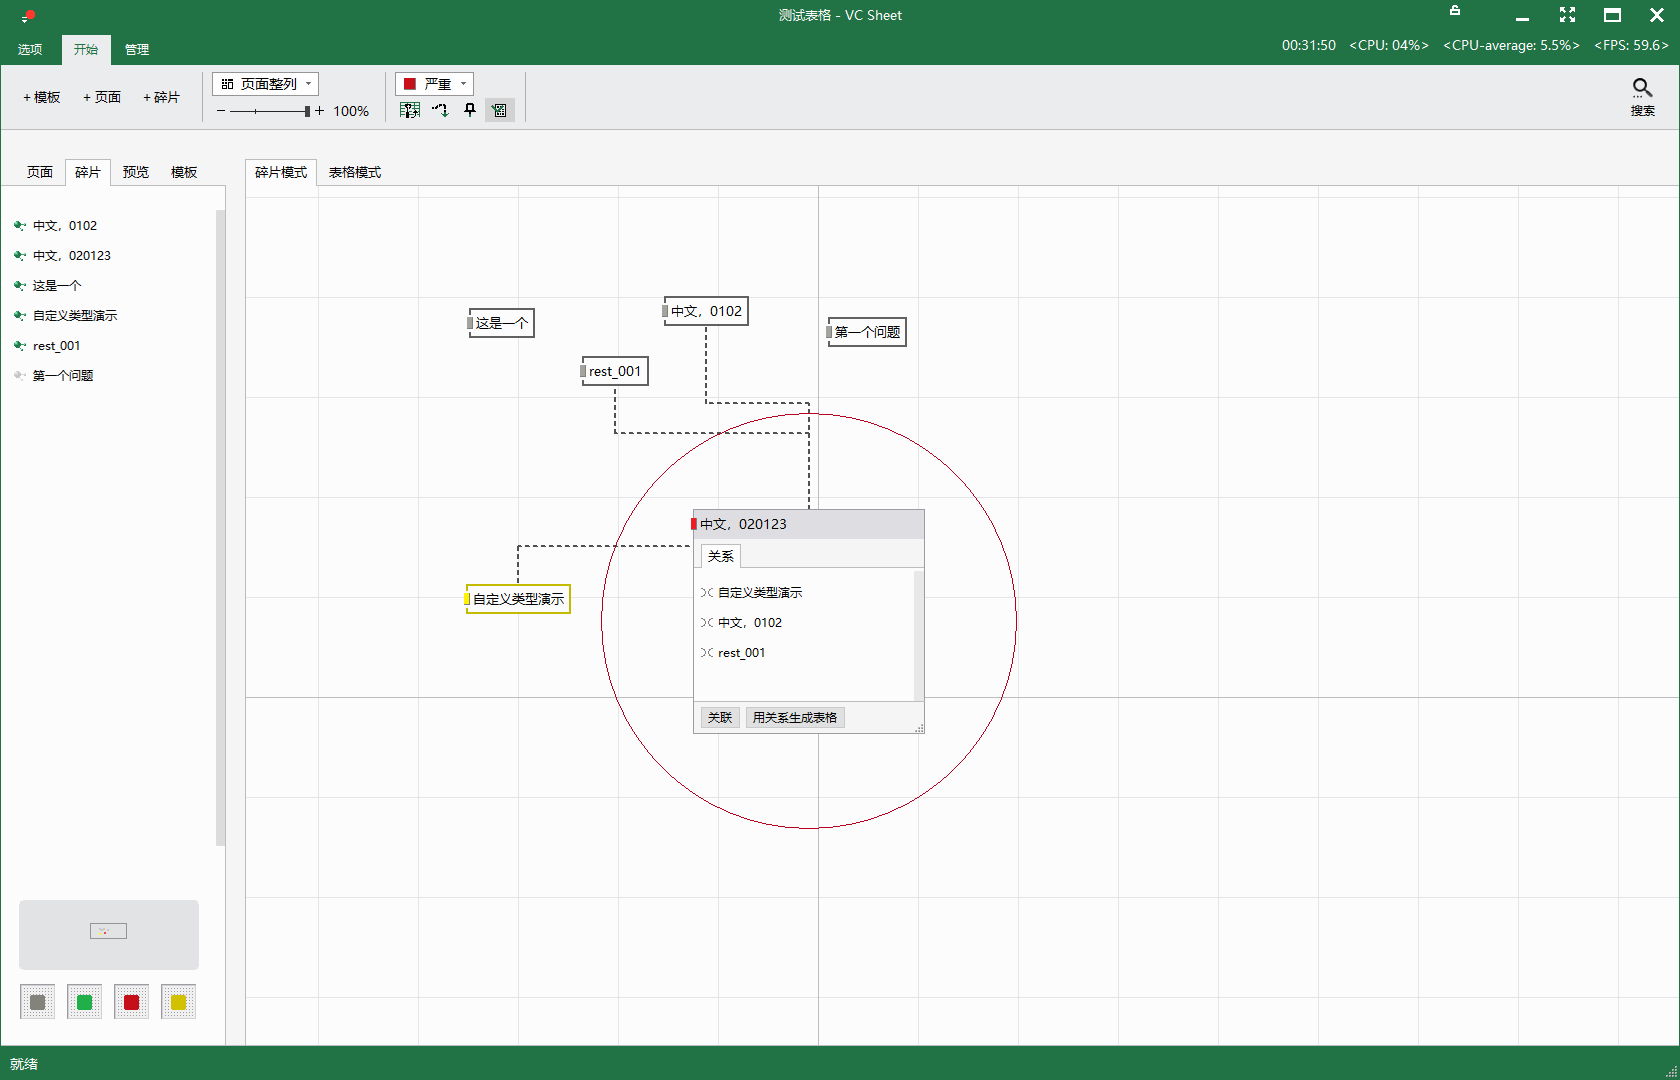Click the pin icon in toolbar

pos(470,110)
